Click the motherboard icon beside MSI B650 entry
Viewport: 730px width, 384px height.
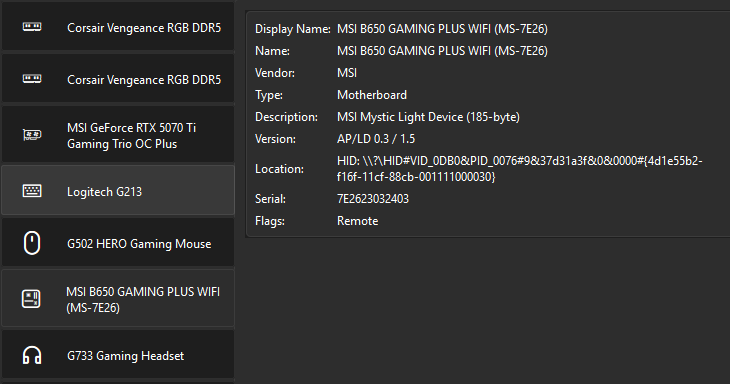pyautogui.click(x=31, y=299)
